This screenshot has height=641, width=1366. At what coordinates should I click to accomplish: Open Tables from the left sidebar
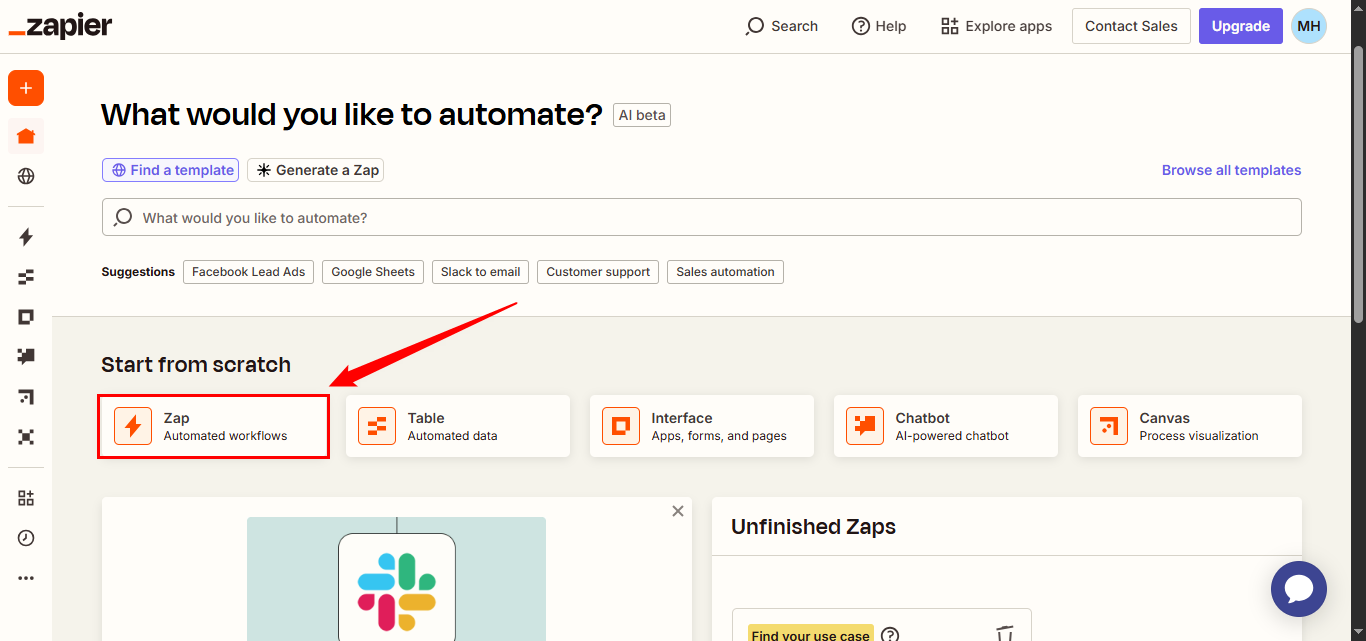coord(26,277)
